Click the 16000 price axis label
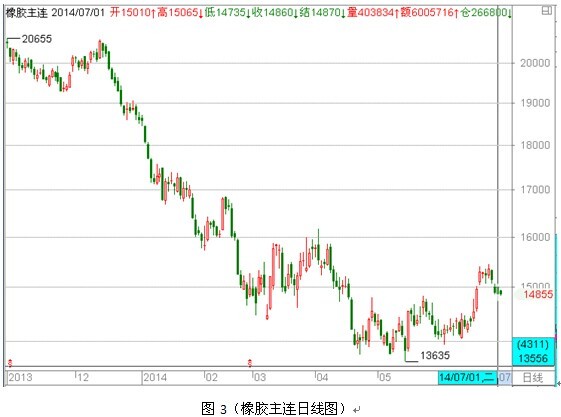 tap(535, 237)
